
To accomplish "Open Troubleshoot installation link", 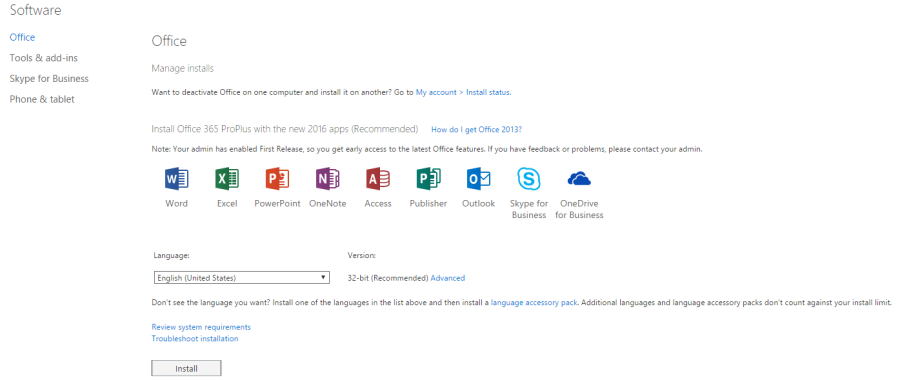I will click(x=195, y=339).
